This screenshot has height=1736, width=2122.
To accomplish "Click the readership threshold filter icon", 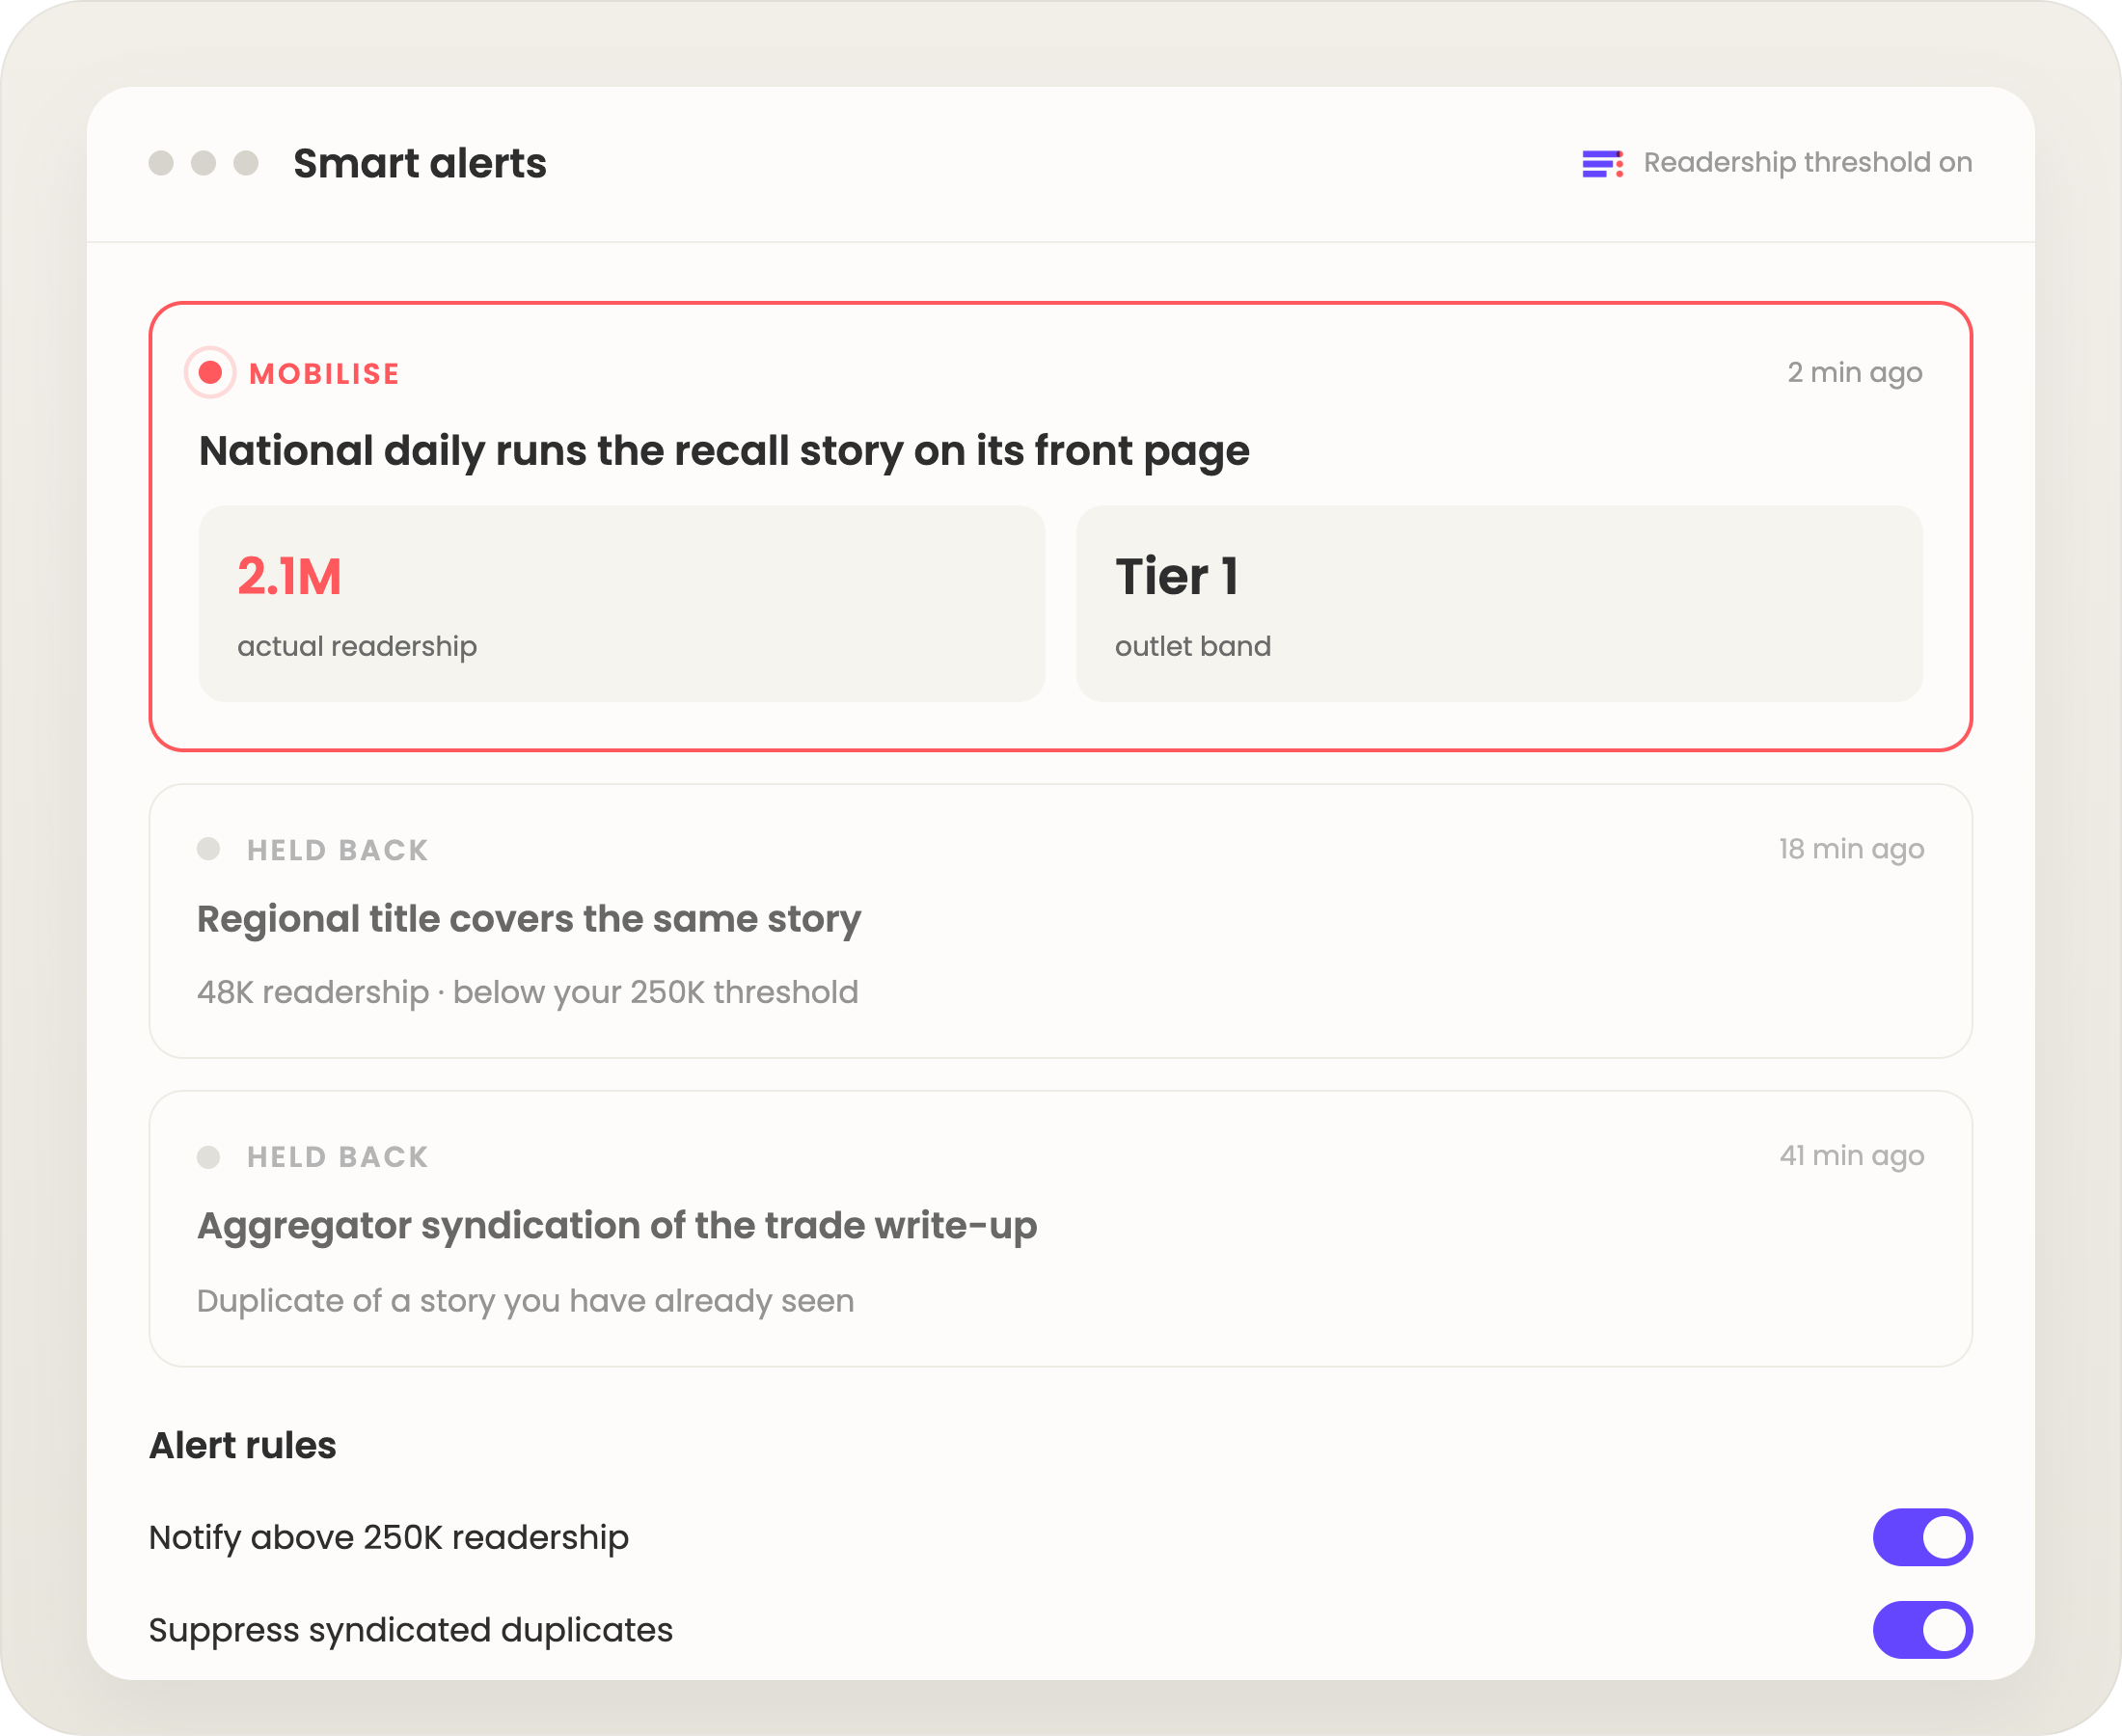I will coord(1602,163).
